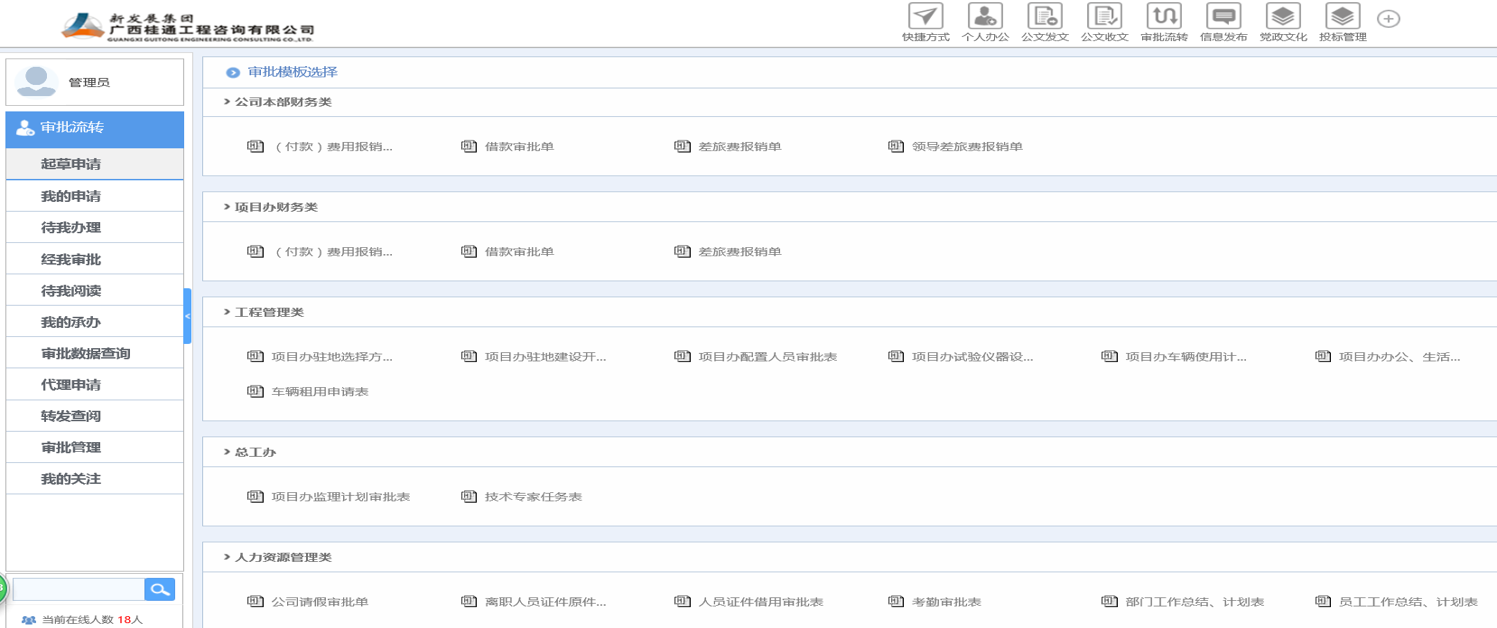Open the 投标管理 toolbar icon
This screenshot has height=628, width=1497.
coord(1342,17)
